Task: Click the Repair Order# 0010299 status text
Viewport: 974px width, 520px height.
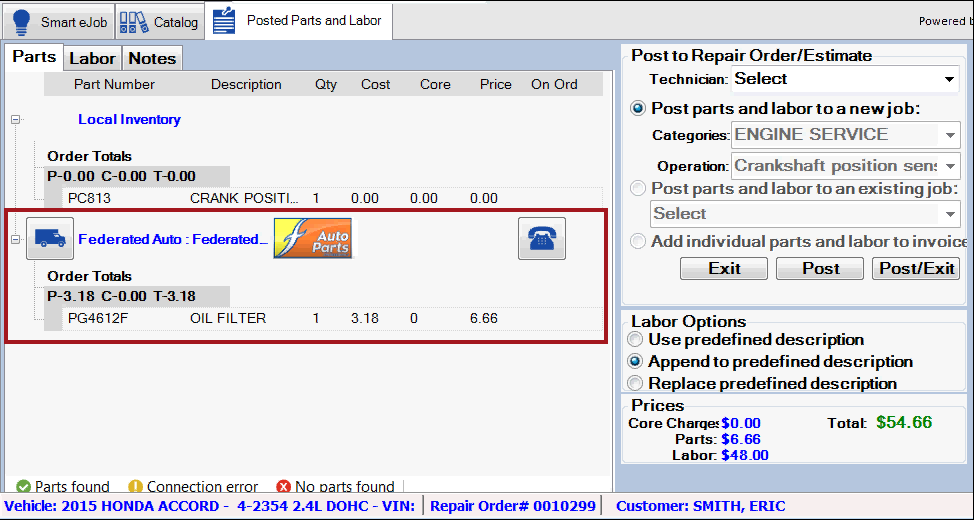Action: (513, 506)
